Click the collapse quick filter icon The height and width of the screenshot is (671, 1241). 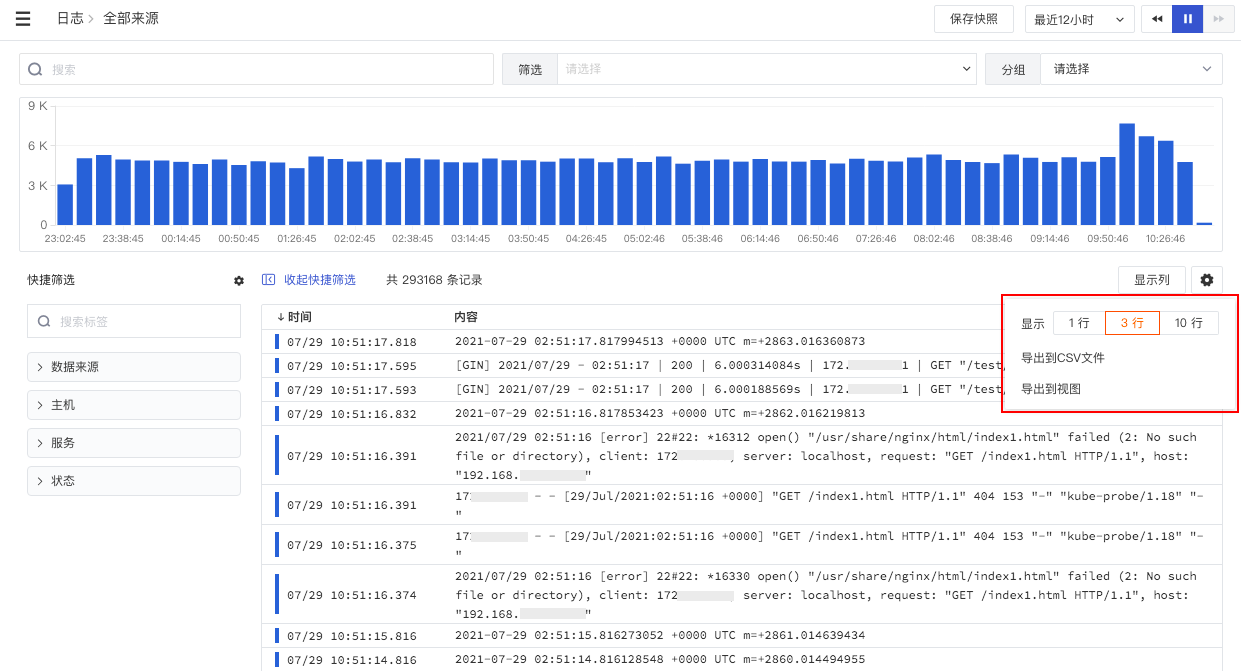pos(268,280)
